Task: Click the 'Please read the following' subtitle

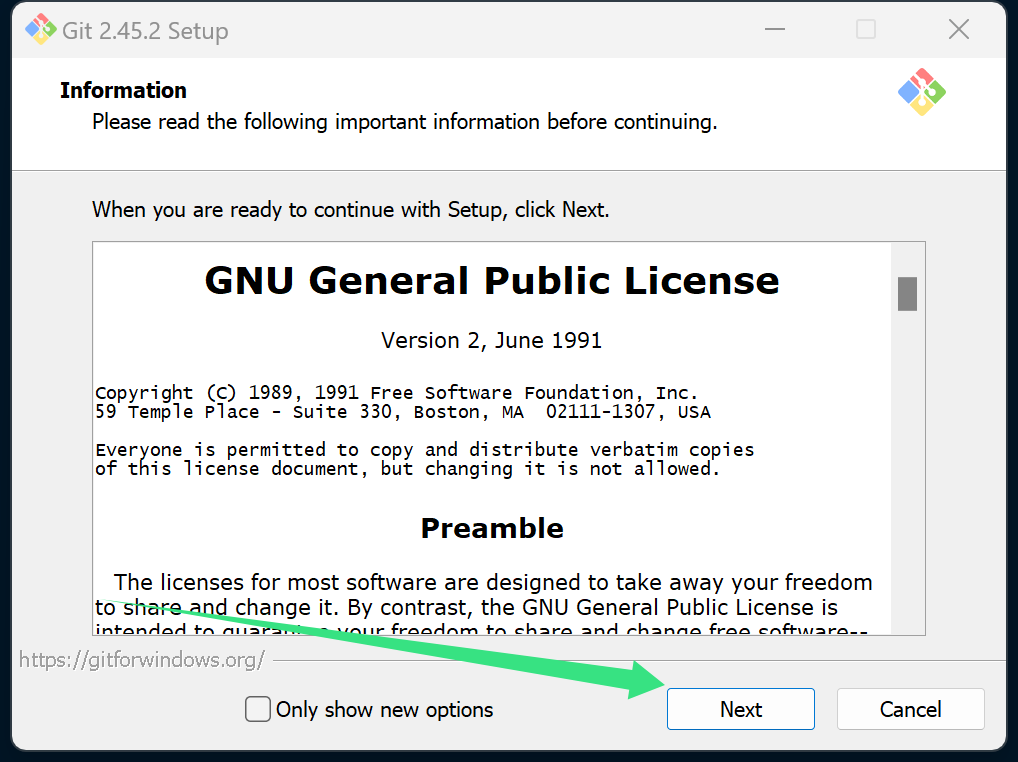Action: 404,122
